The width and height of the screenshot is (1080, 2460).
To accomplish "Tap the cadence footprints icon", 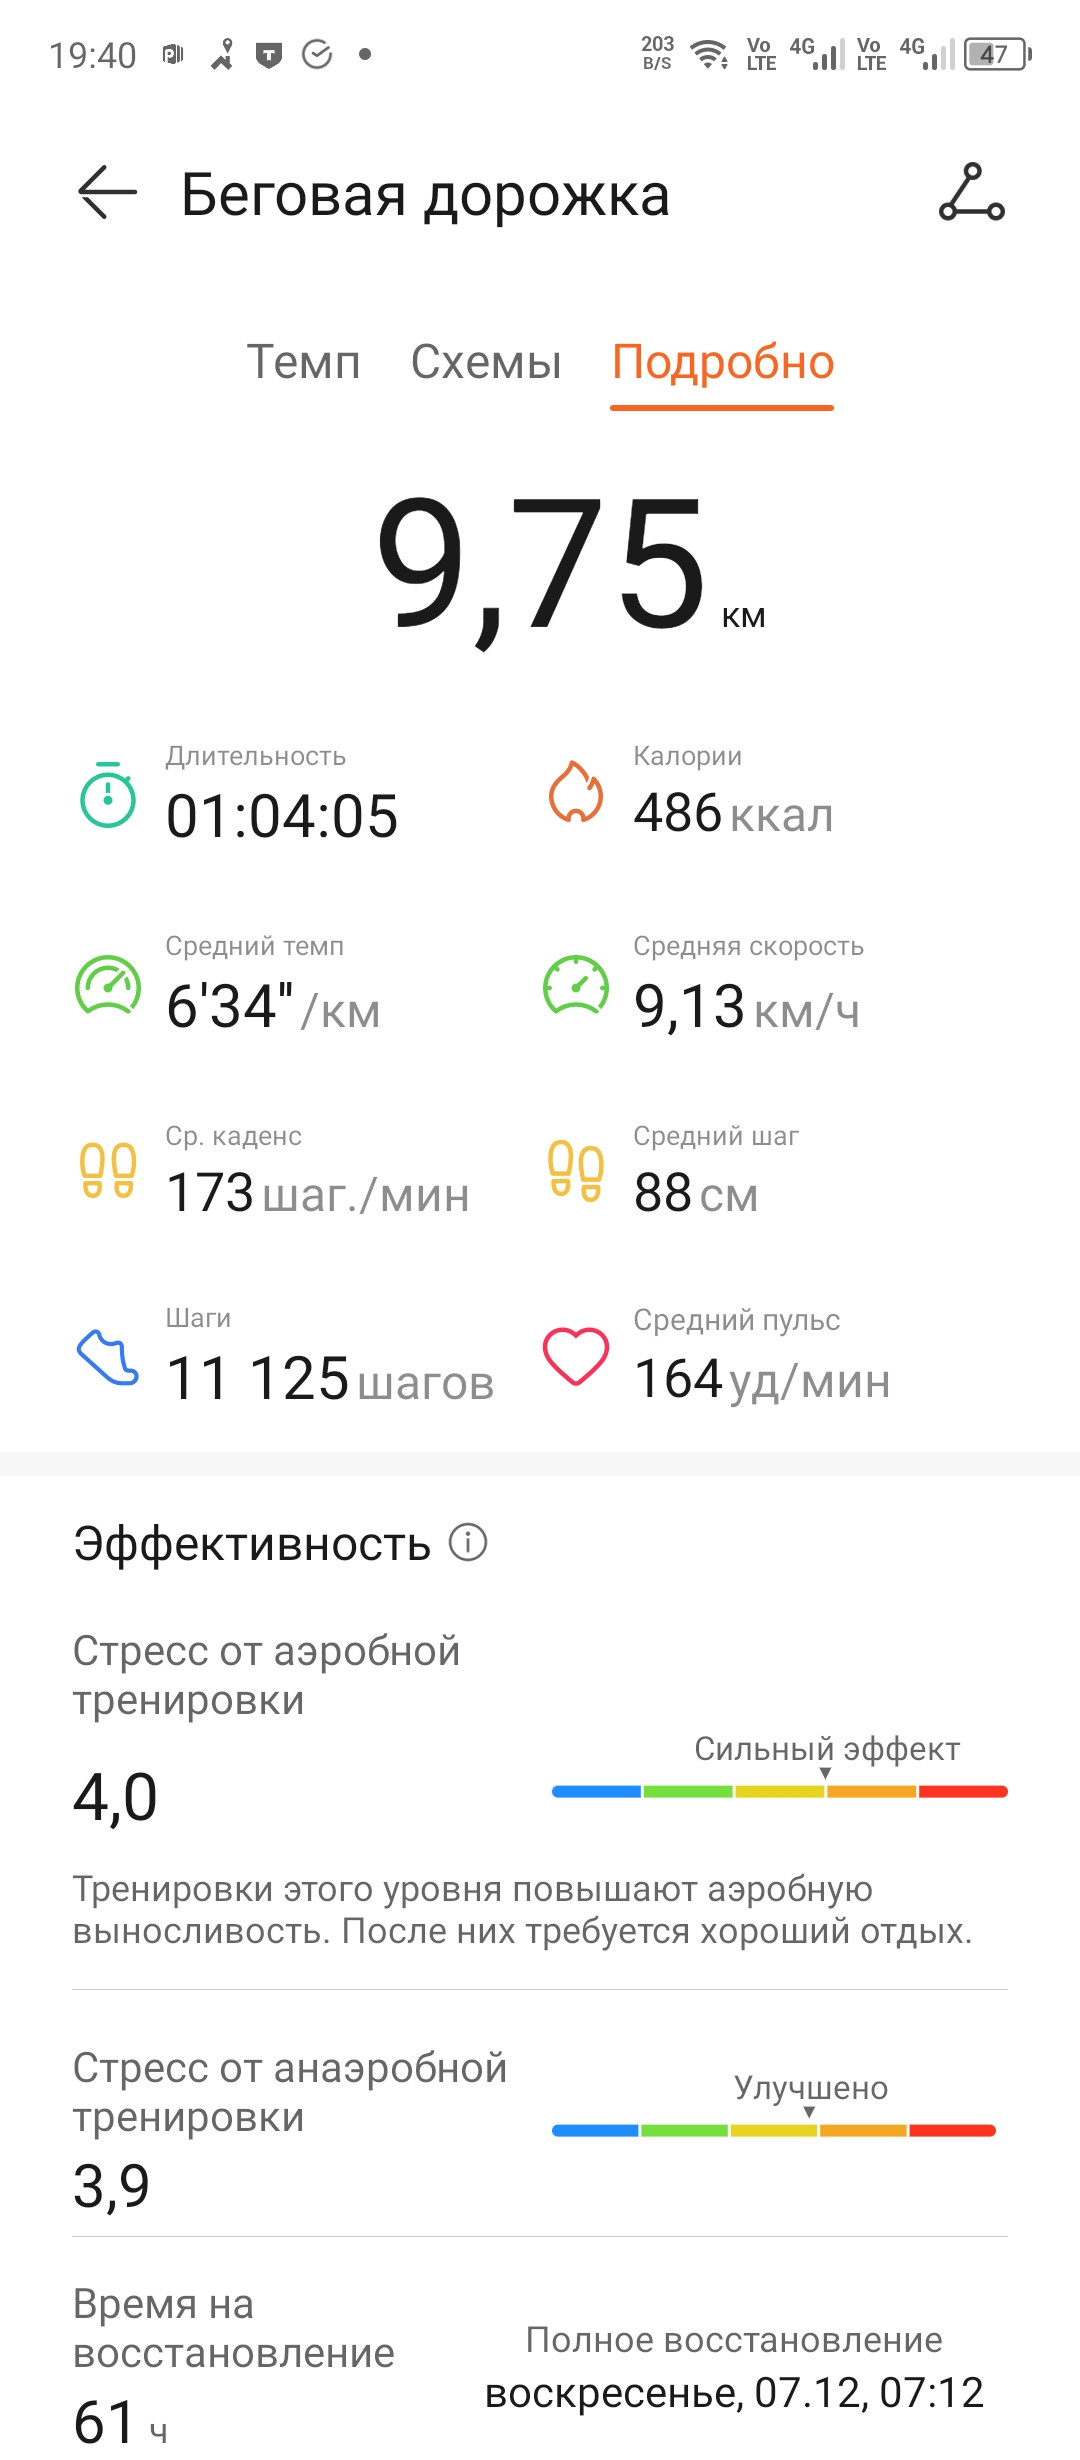I will pyautogui.click(x=108, y=1171).
